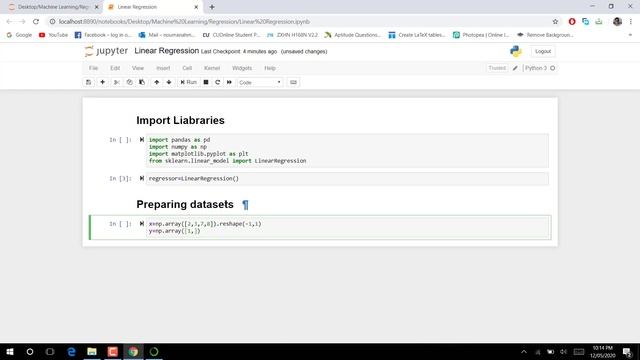Image resolution: width=640 pixels, height=360 pixels.
Task: Run the import libraries cell via its run icon
Action: (142, 140)
